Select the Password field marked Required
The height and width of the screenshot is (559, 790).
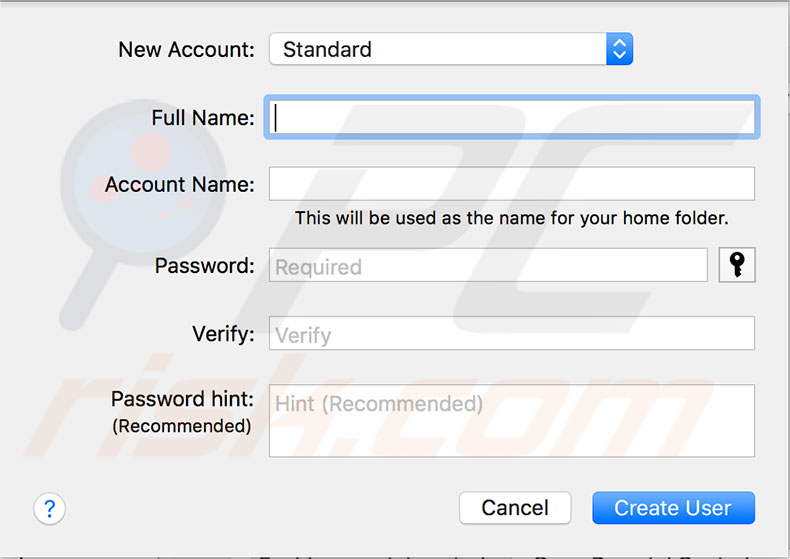488,266
